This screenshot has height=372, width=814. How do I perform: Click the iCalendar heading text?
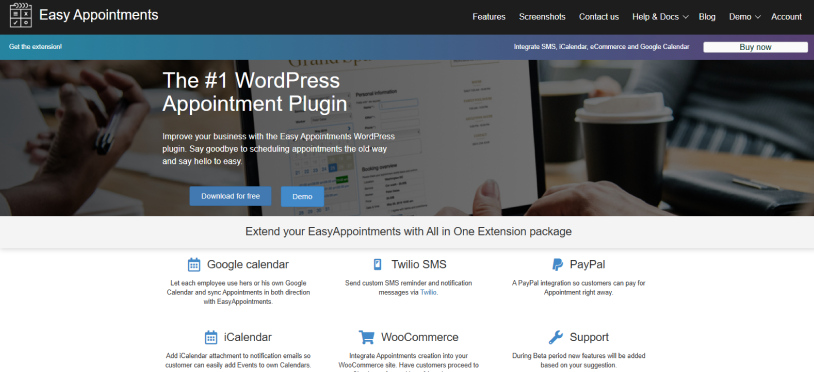(248, 337)
